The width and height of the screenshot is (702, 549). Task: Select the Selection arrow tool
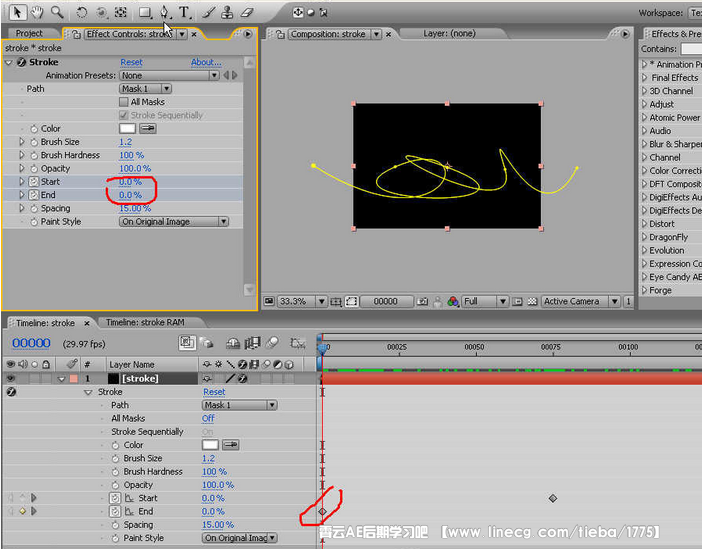(17, 12)
